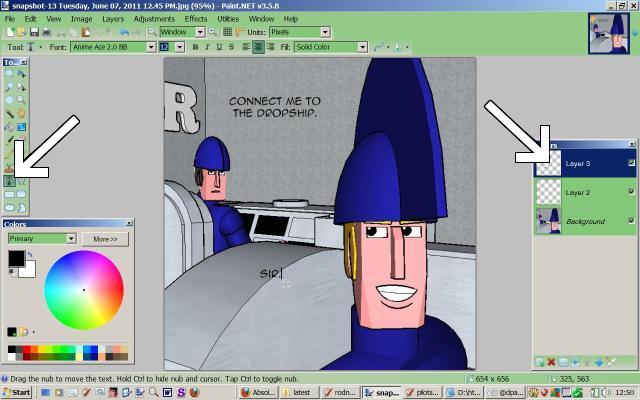The image size is (640, 400).
Task: Hide the Background layer via its checkbox
Action: 631,220
